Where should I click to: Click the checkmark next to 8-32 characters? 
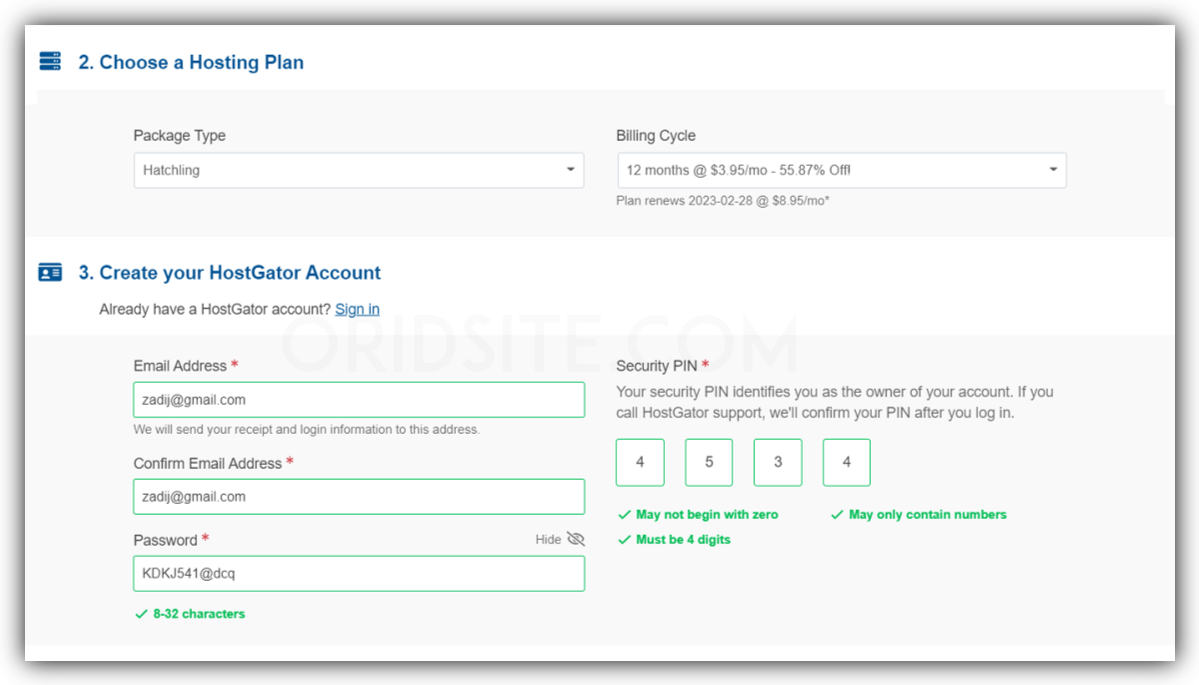141,614
